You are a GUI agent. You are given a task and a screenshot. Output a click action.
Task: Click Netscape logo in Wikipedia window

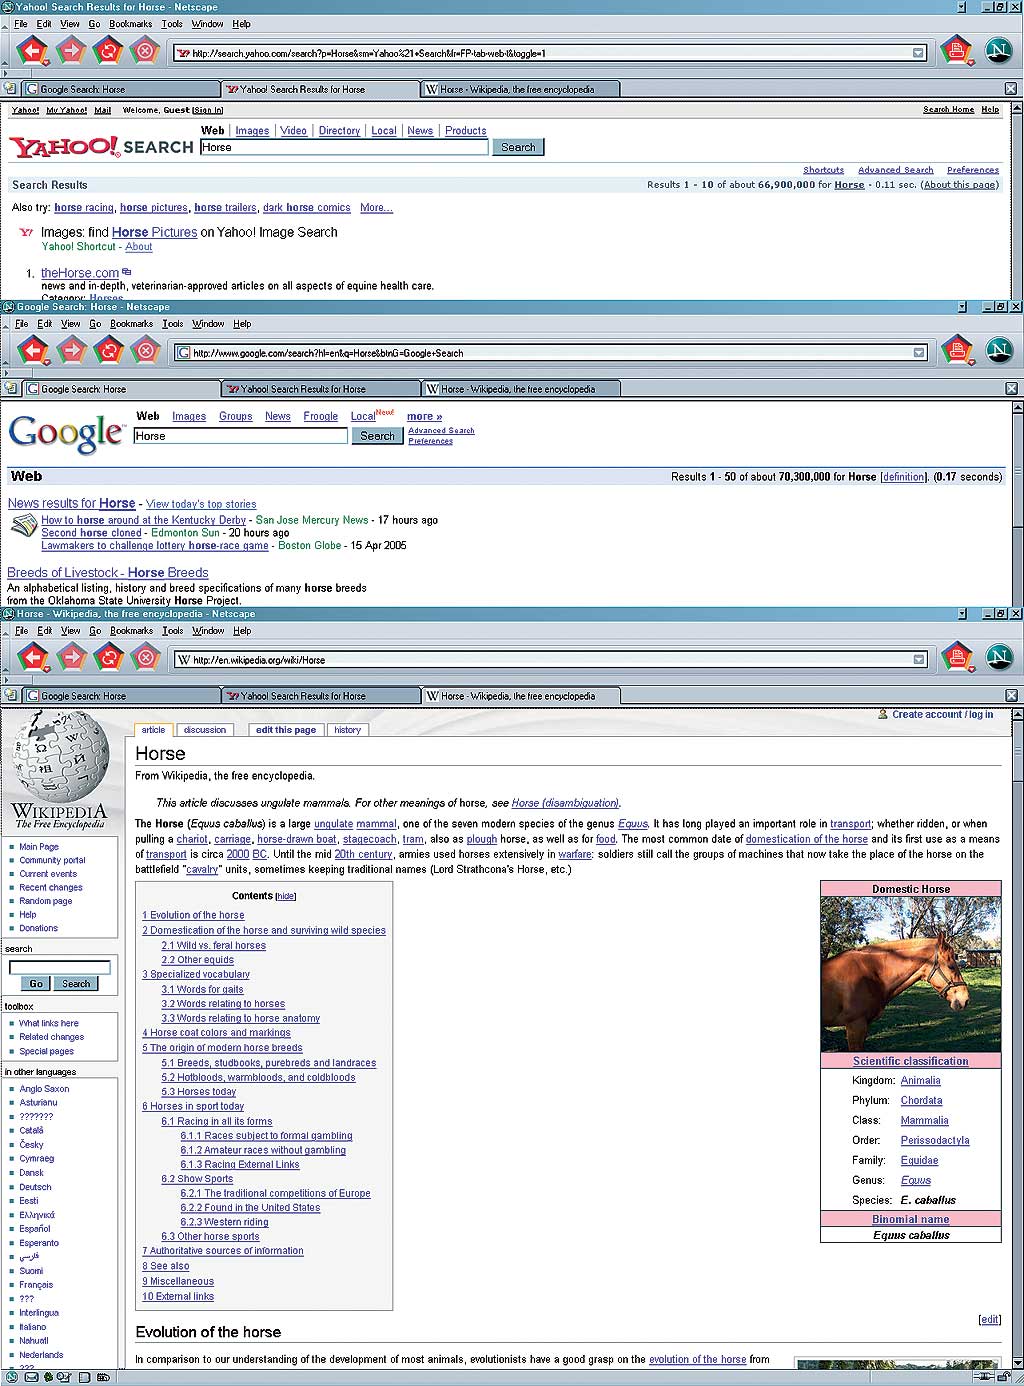(998, 657)
